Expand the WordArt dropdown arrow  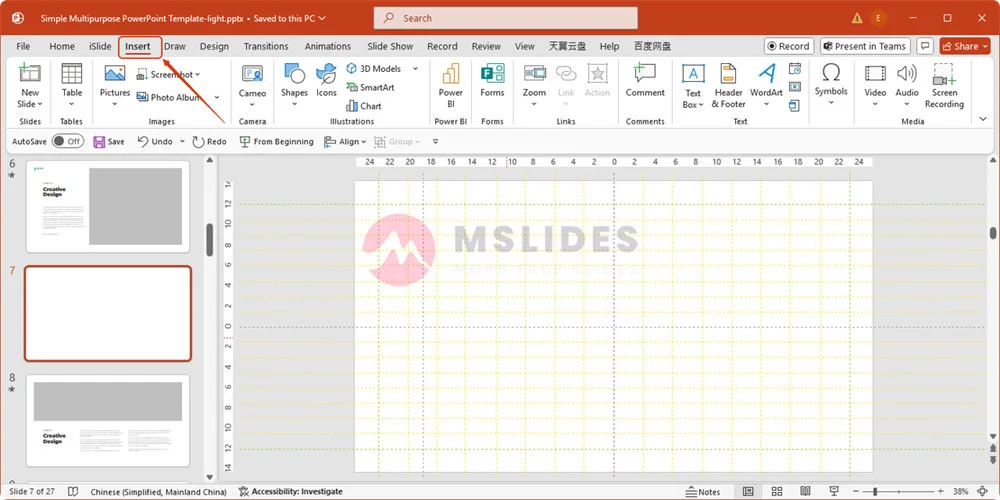(x=767, y=105)
